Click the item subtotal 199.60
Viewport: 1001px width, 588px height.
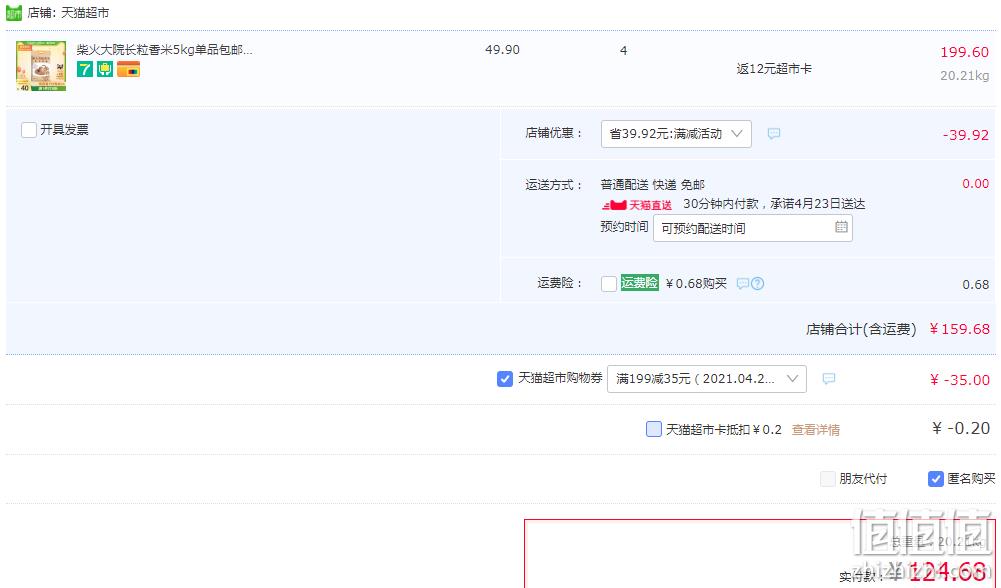tap(965, 52)
